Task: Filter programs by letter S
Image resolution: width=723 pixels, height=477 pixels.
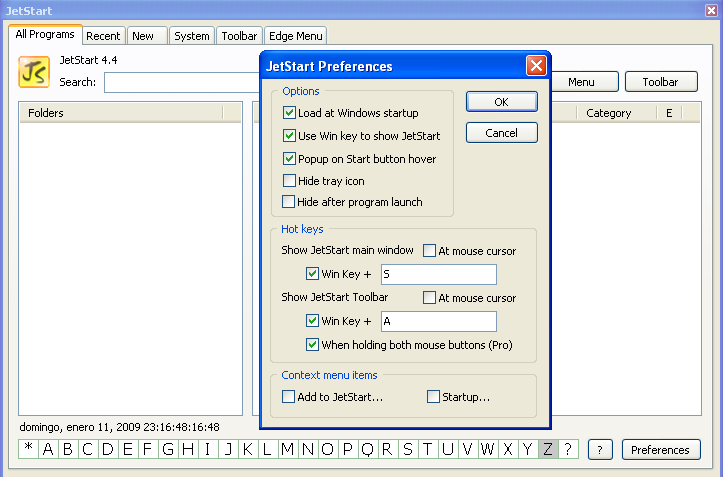Action: (408, 449)
